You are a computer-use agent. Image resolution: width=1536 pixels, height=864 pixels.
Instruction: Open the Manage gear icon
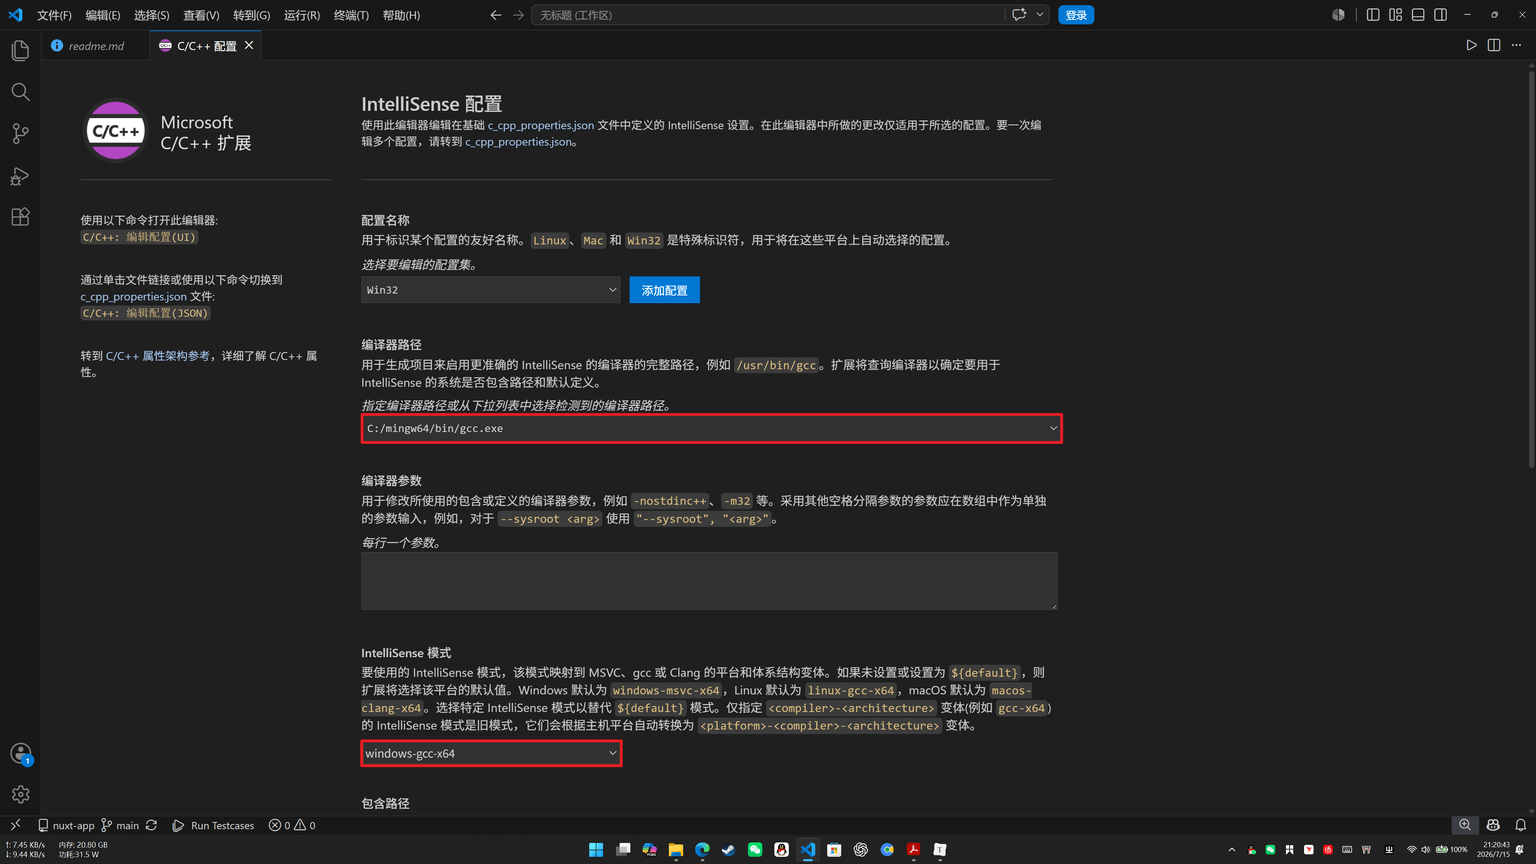[x=20, y=794]
